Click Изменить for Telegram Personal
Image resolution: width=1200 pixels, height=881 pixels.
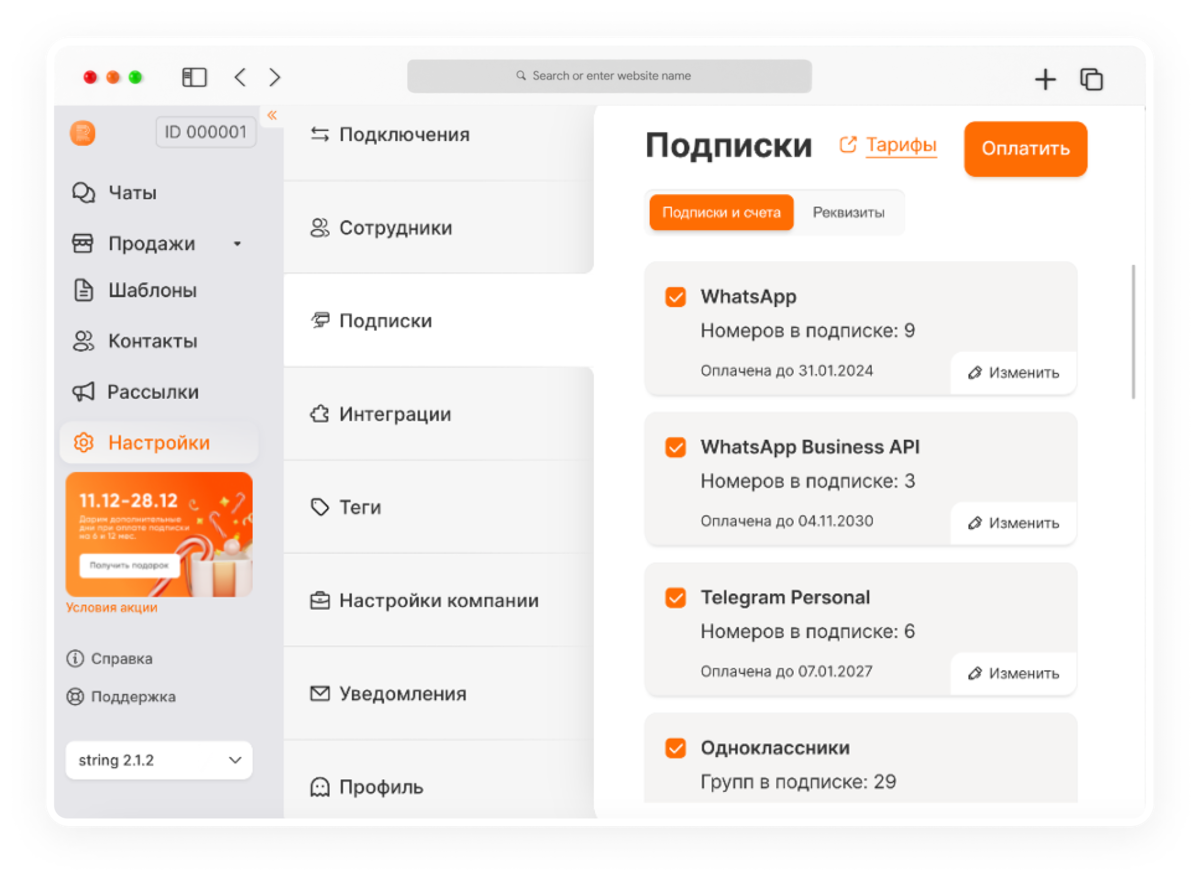pyautogui.click(x=1013, y=673)
